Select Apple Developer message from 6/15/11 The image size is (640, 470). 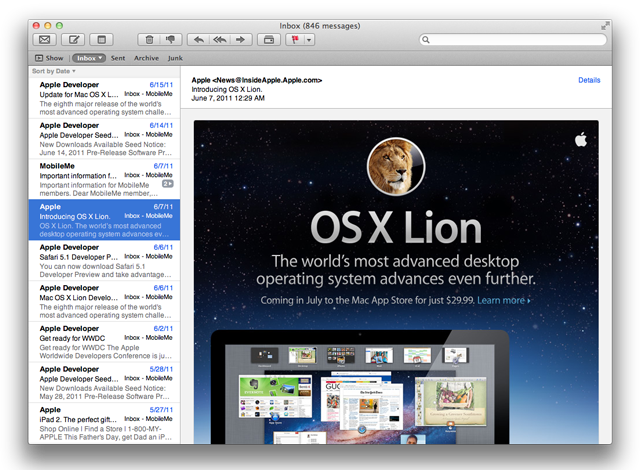pyautogui.click(x=104, y=98)
